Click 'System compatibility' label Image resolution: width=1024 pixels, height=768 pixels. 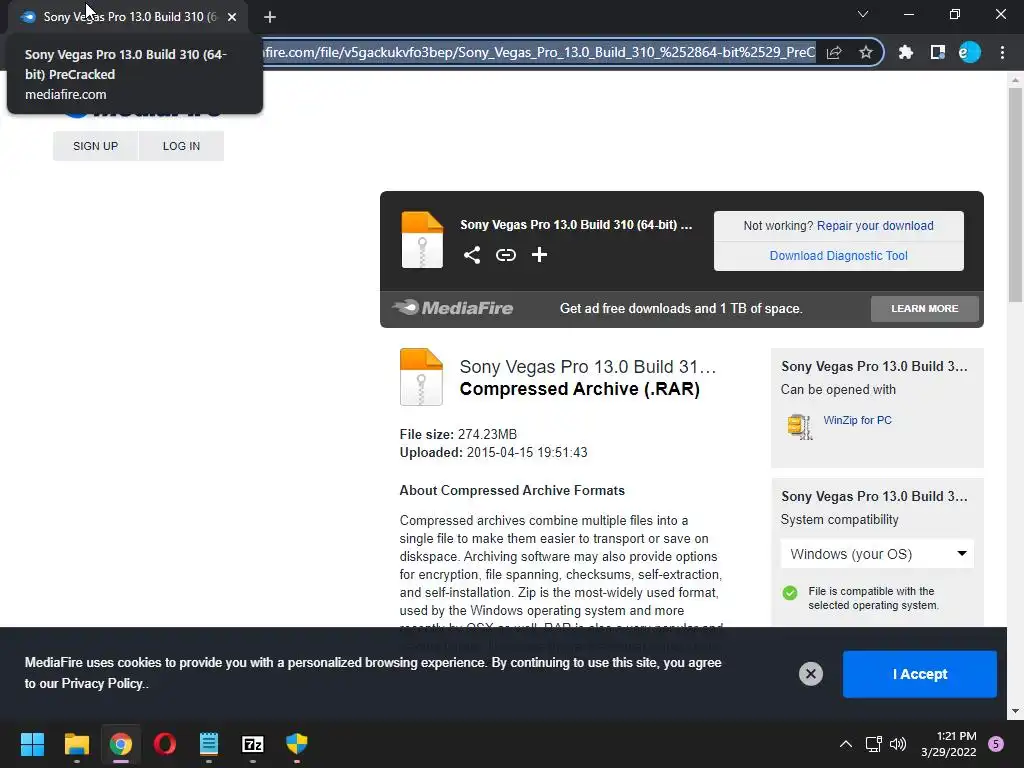(839, 520)
